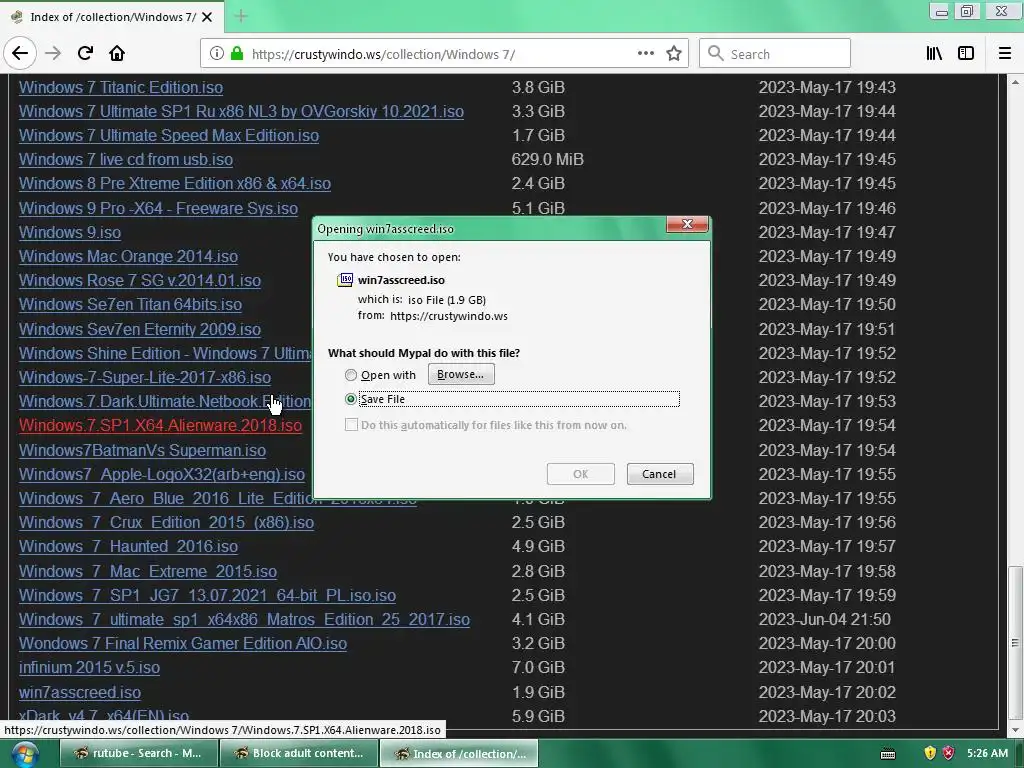Open page actions three-dot menu
Viewport: 1024px width, 768px height.
[x=646, y=54]
